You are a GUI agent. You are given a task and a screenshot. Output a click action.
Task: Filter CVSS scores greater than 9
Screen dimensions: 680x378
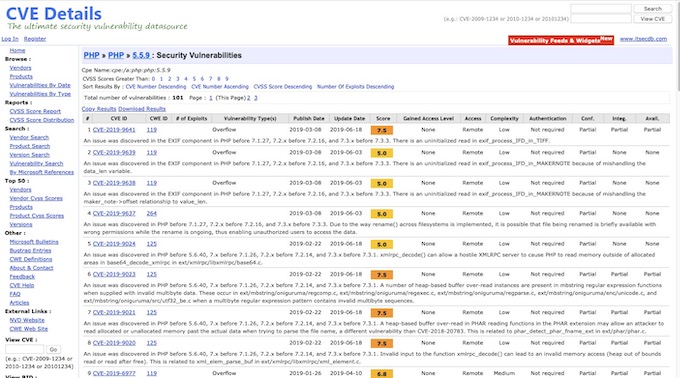pyautogui.click(x=226, y=79)
